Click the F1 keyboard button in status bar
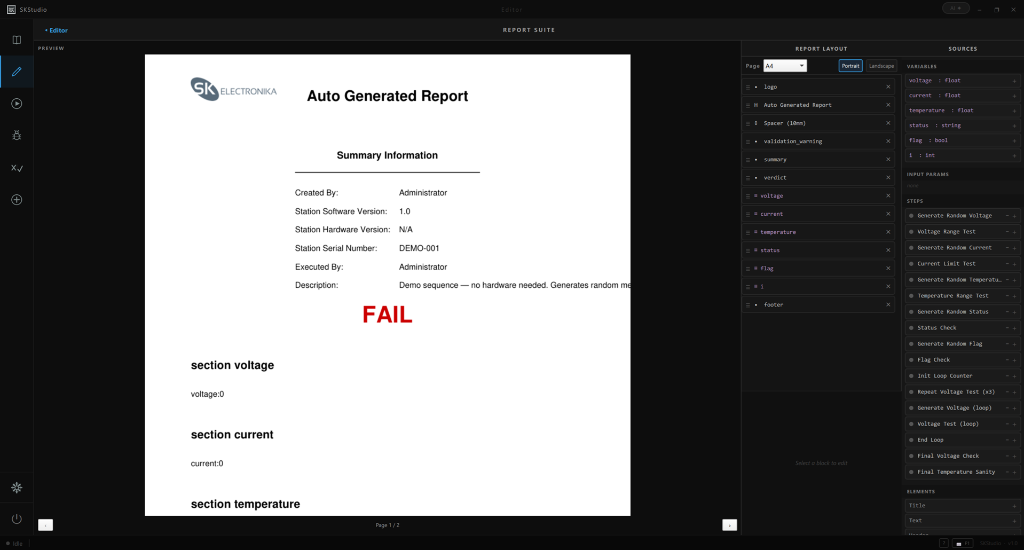Viewport: 1024px width, 550px height. click(963, 543)
